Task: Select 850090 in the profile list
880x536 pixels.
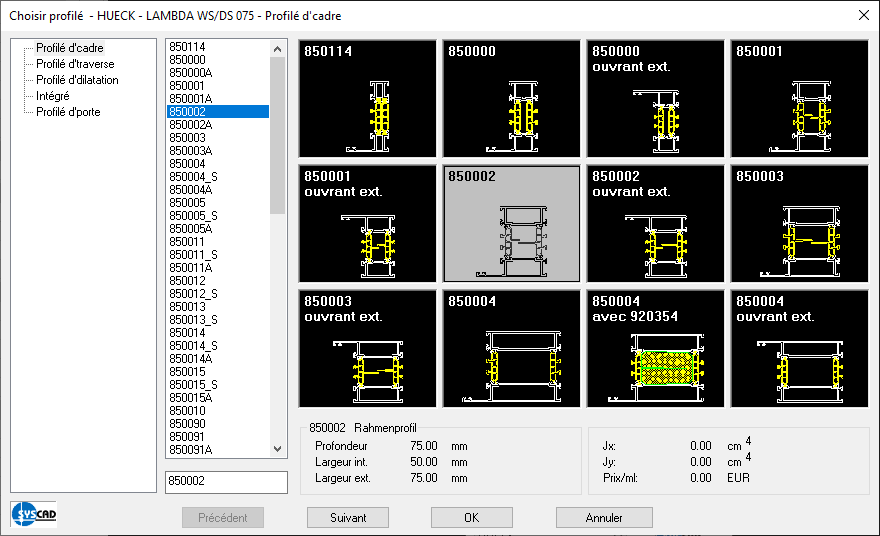Action: (218, 424)
